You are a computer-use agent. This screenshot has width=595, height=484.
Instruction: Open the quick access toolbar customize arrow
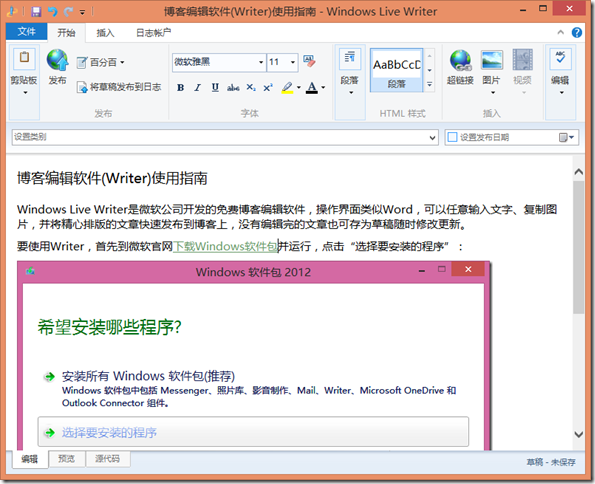point(82,12)
